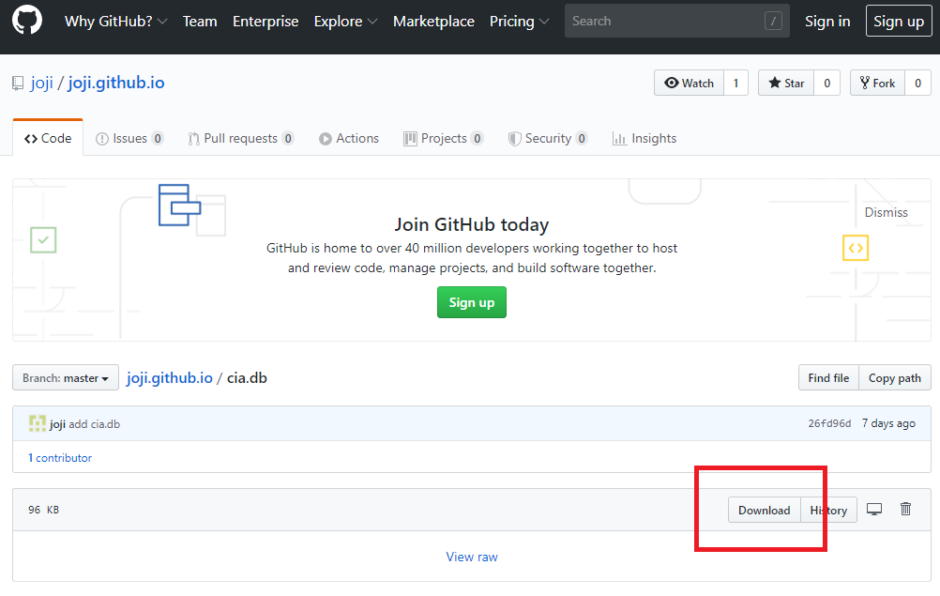Expand the Why GitHub? dropdown menu
This screenshot has width=940, height=596.
click(116, 21)
